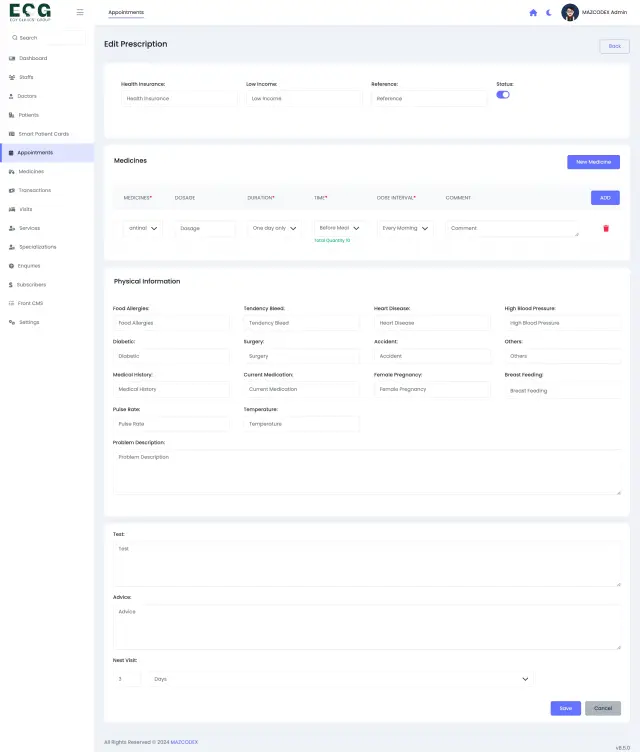This screenshot has height=752, width=640.
Task: Click the Temperature input
Action: tap(302, 424)
